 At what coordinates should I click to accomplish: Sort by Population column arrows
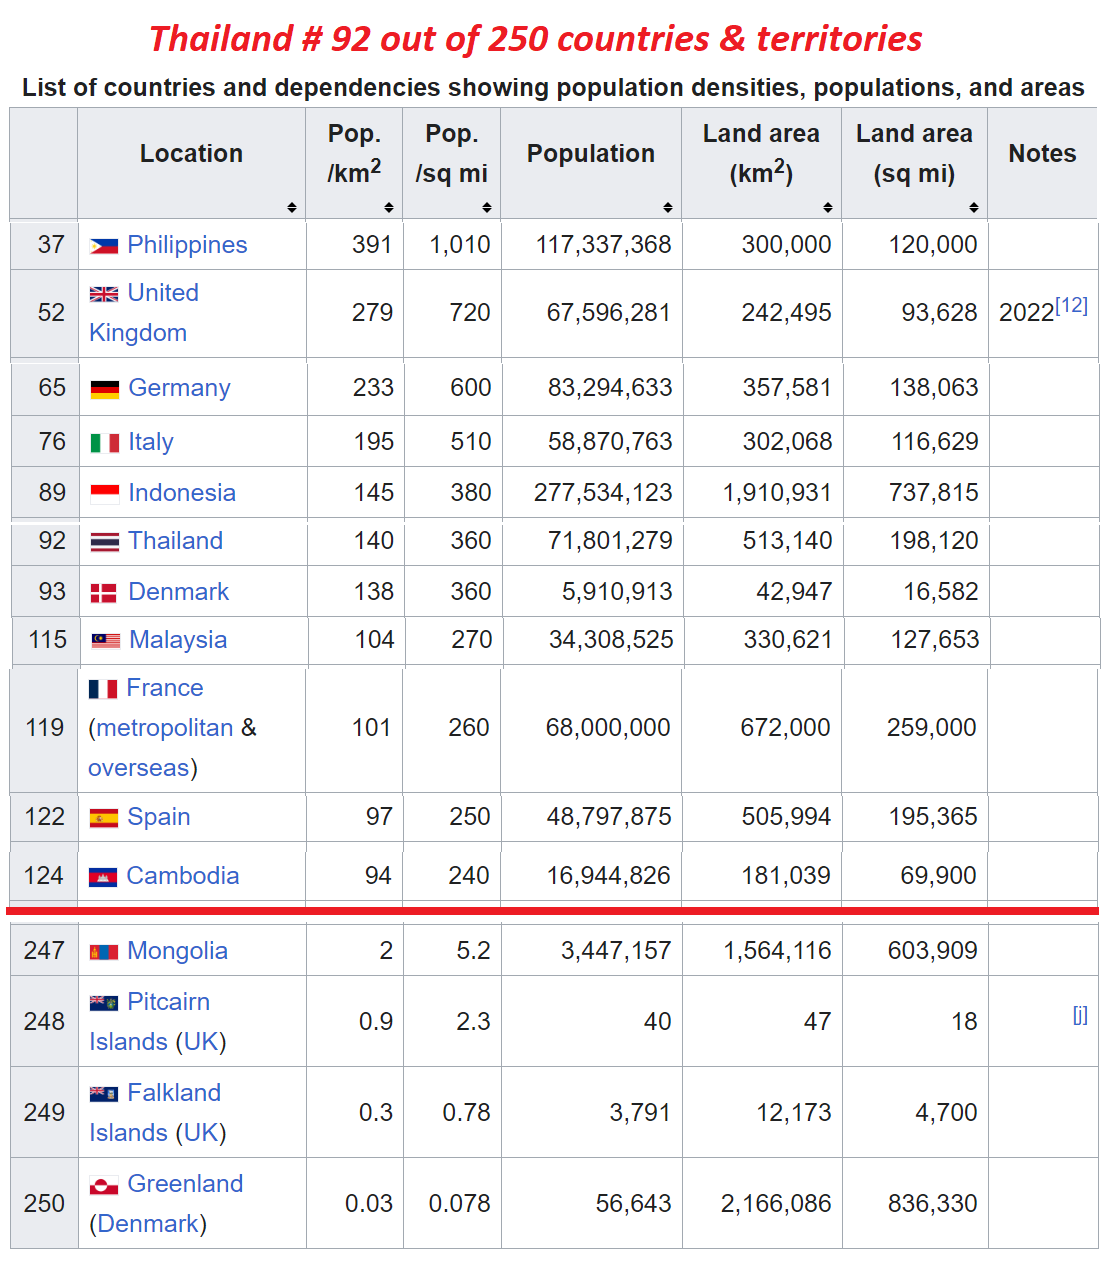(x=668, y=207)
